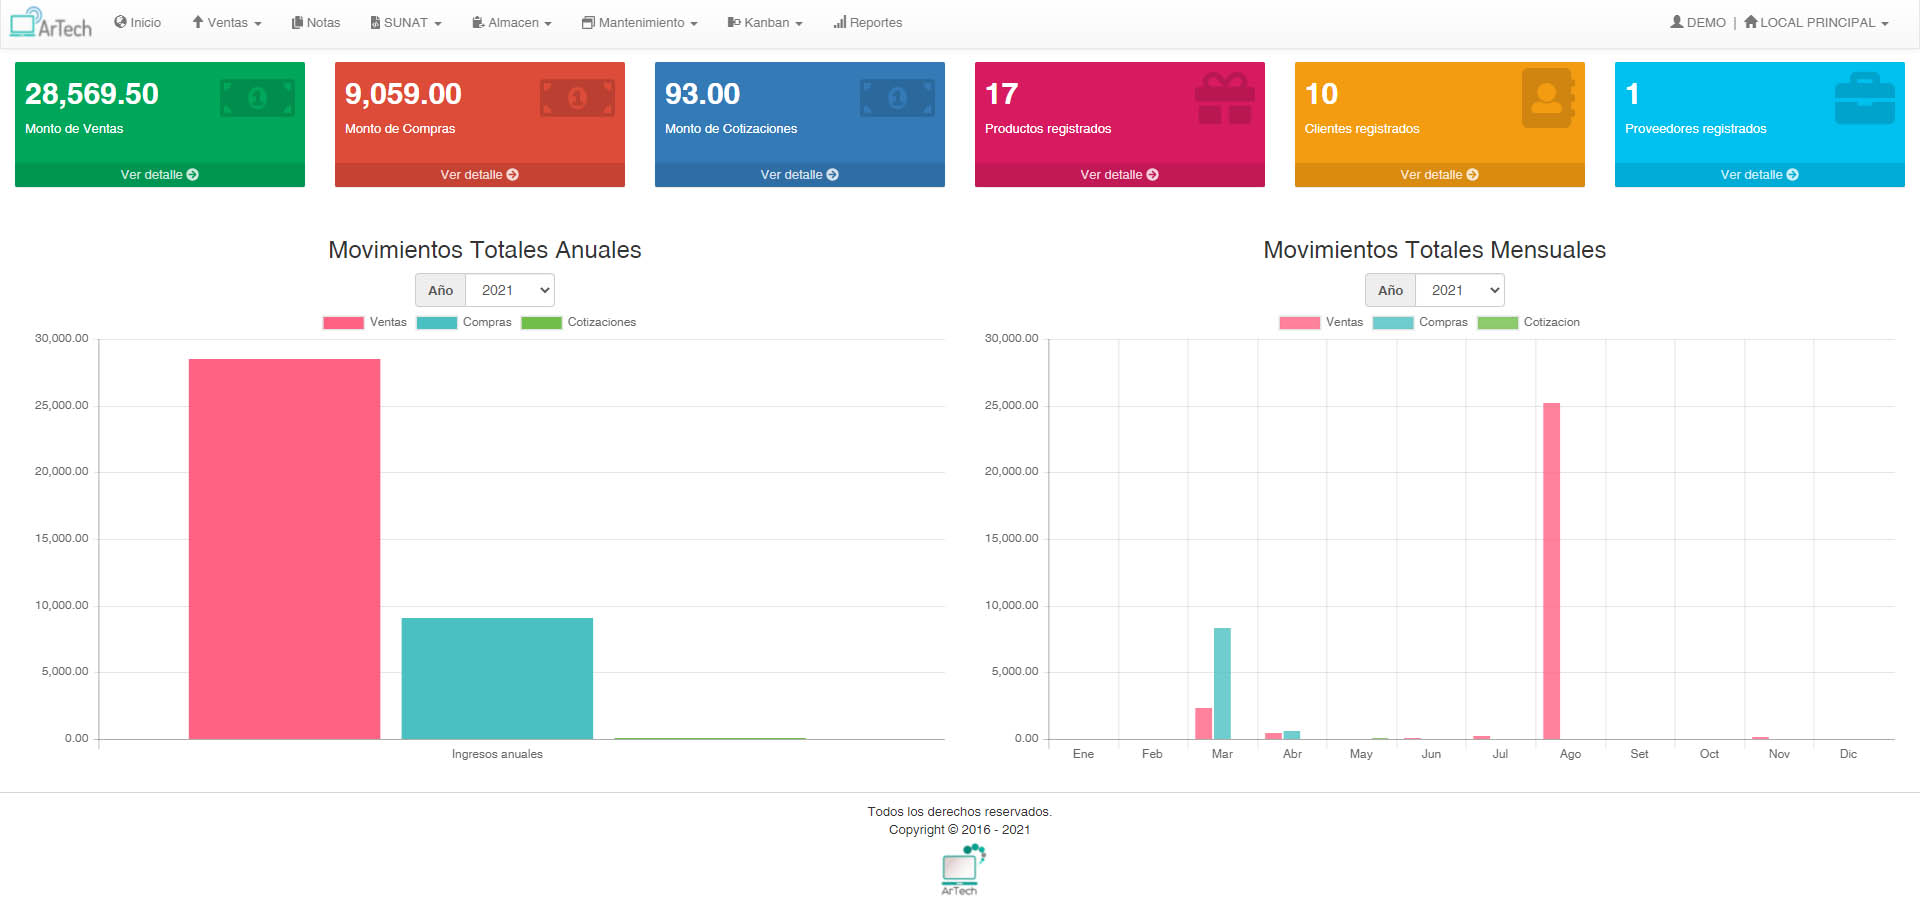Hide Cotizaciones series in annual chart
The height and width of the screenshot is (920, 1920).
(578, 322)
